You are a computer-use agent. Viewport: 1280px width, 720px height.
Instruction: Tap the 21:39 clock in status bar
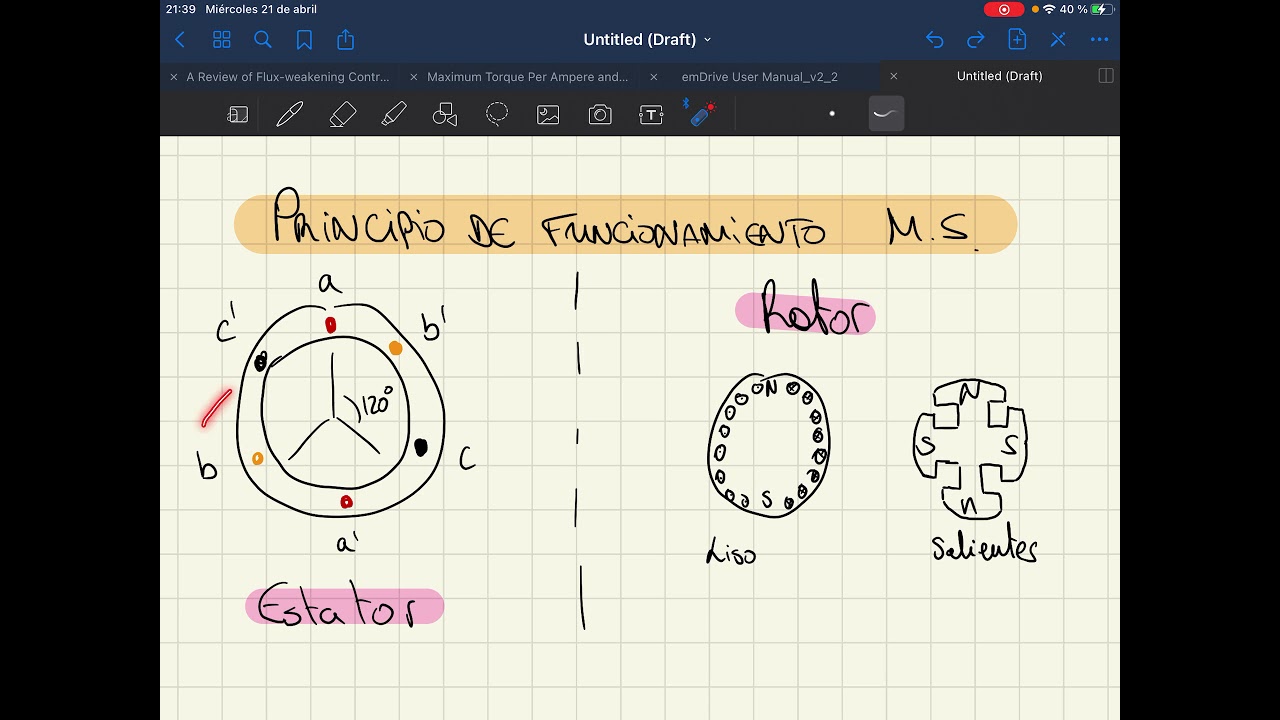[x=181, y=9]
